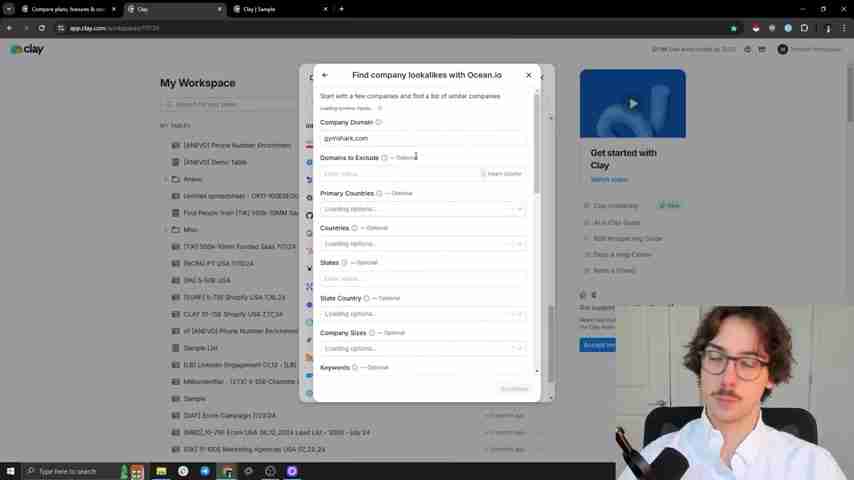Click the Keywords info icon

[355, 368]
